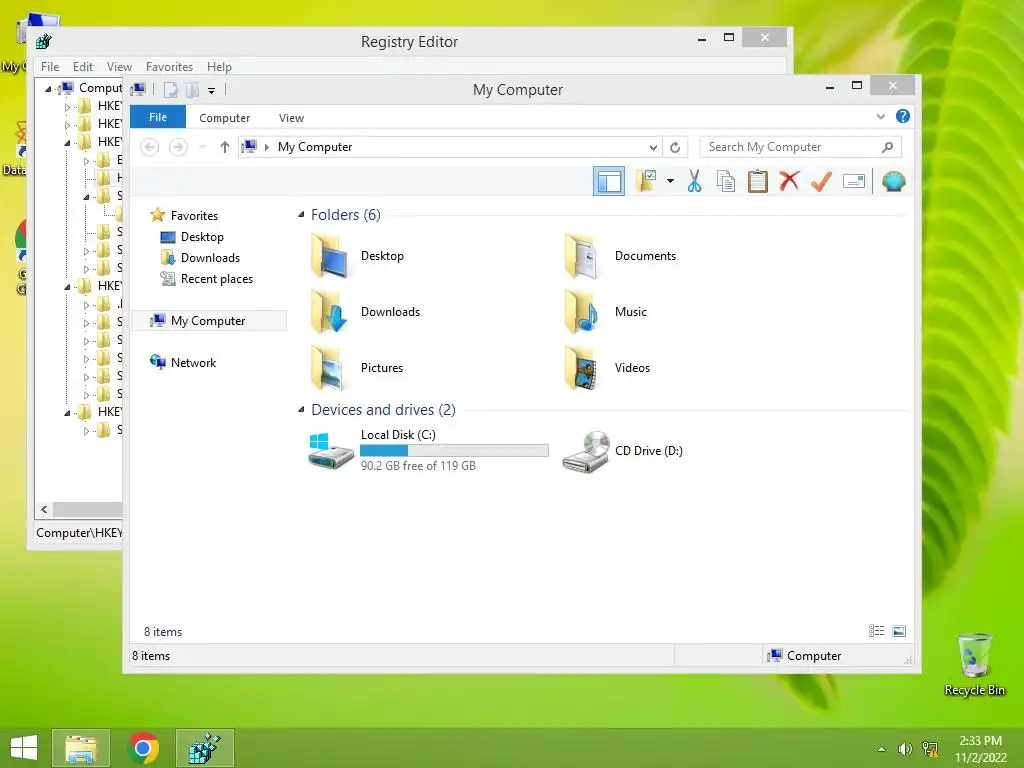1024x768 pixels.
Task: Expand the ribbon using the chevron
Action: pos(880,117)
